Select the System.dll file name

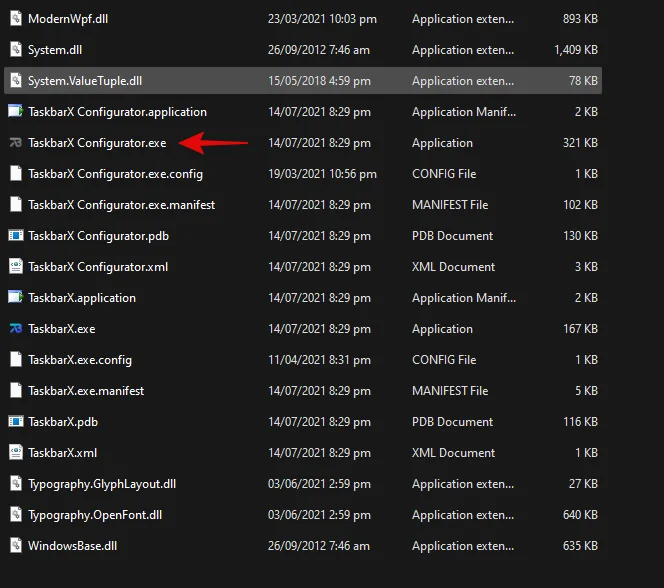(x=55, y=50)
